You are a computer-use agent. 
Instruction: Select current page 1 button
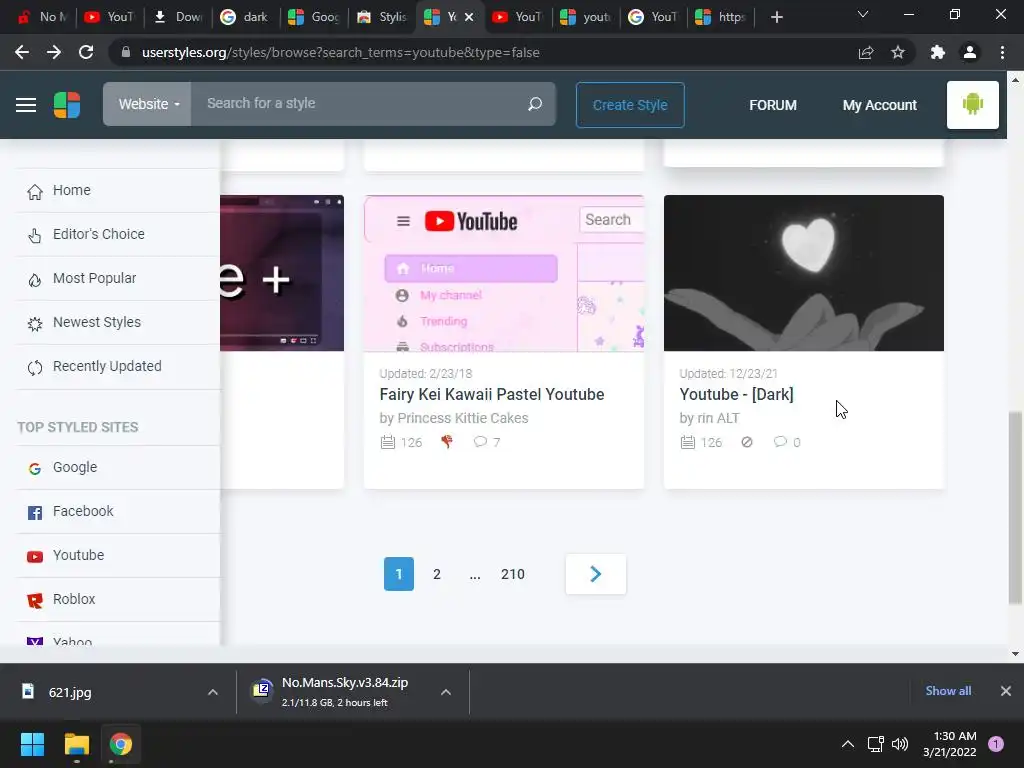[398, 574]
